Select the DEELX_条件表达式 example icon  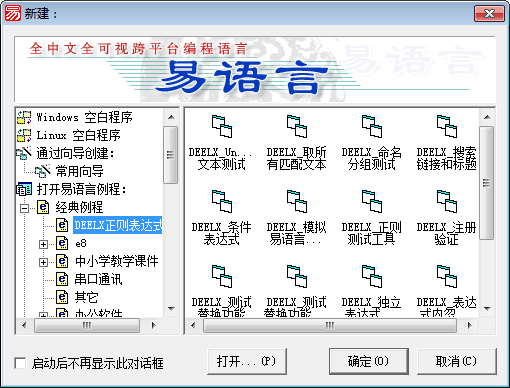(222, 201)
